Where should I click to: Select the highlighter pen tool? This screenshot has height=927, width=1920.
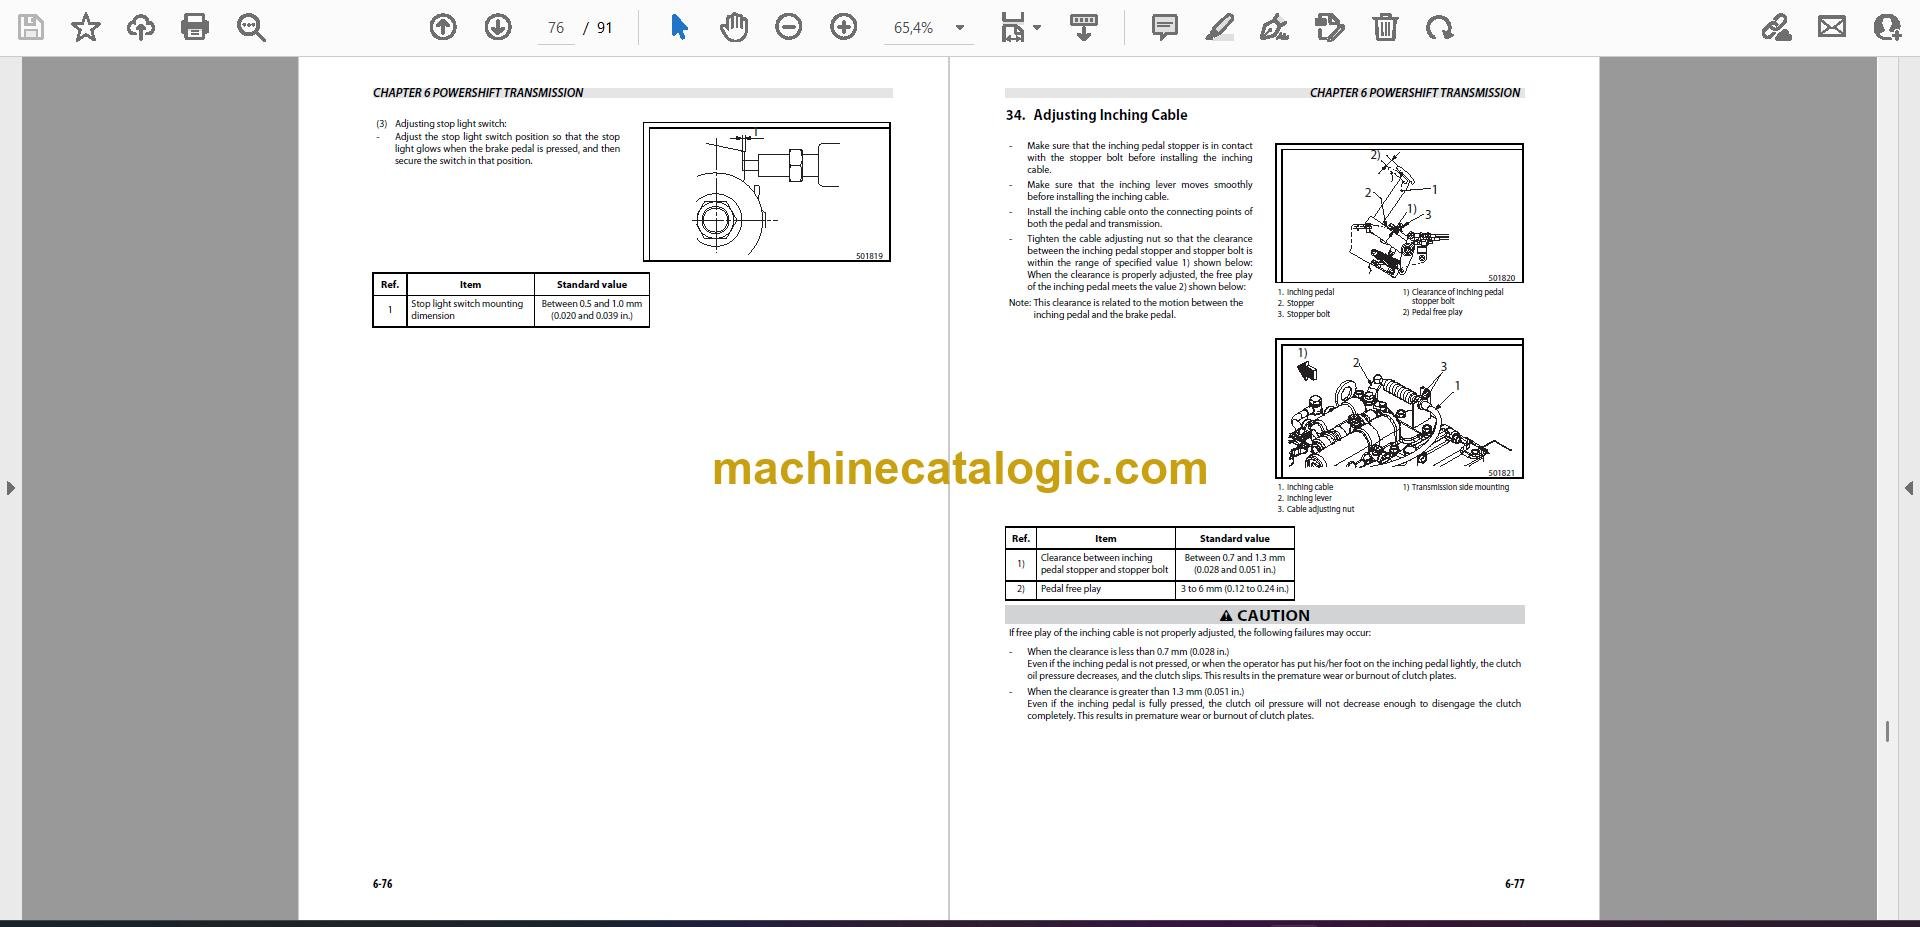[1220, 28]
